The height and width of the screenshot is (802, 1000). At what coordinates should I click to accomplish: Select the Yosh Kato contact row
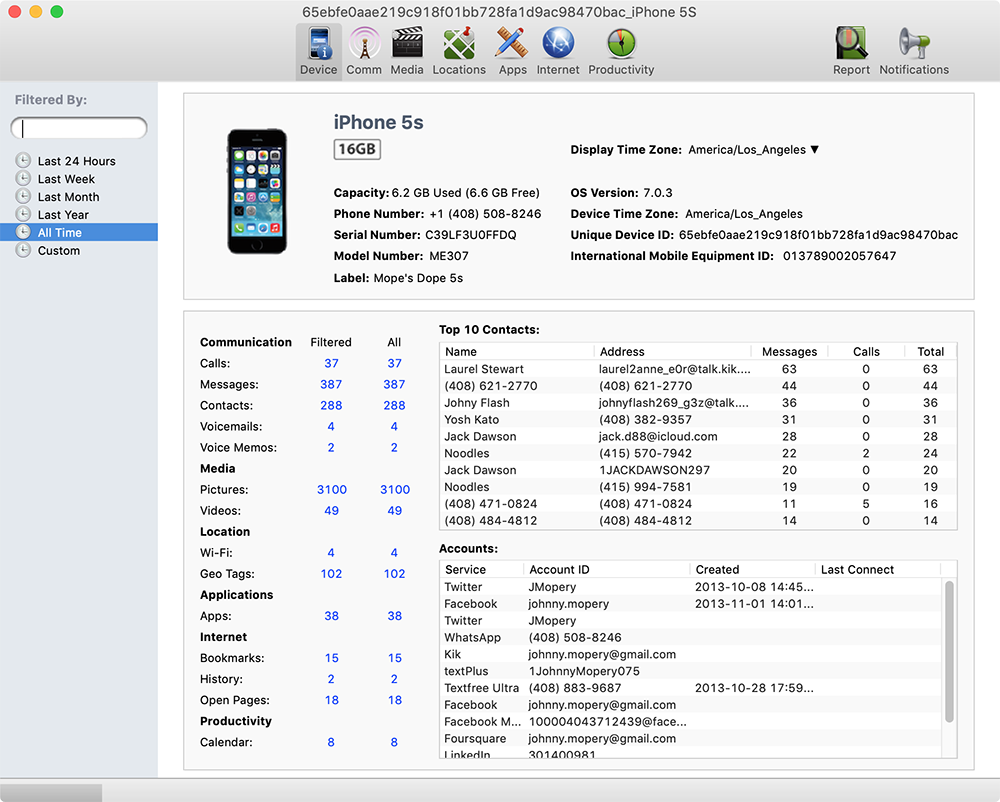coord(698,419)
